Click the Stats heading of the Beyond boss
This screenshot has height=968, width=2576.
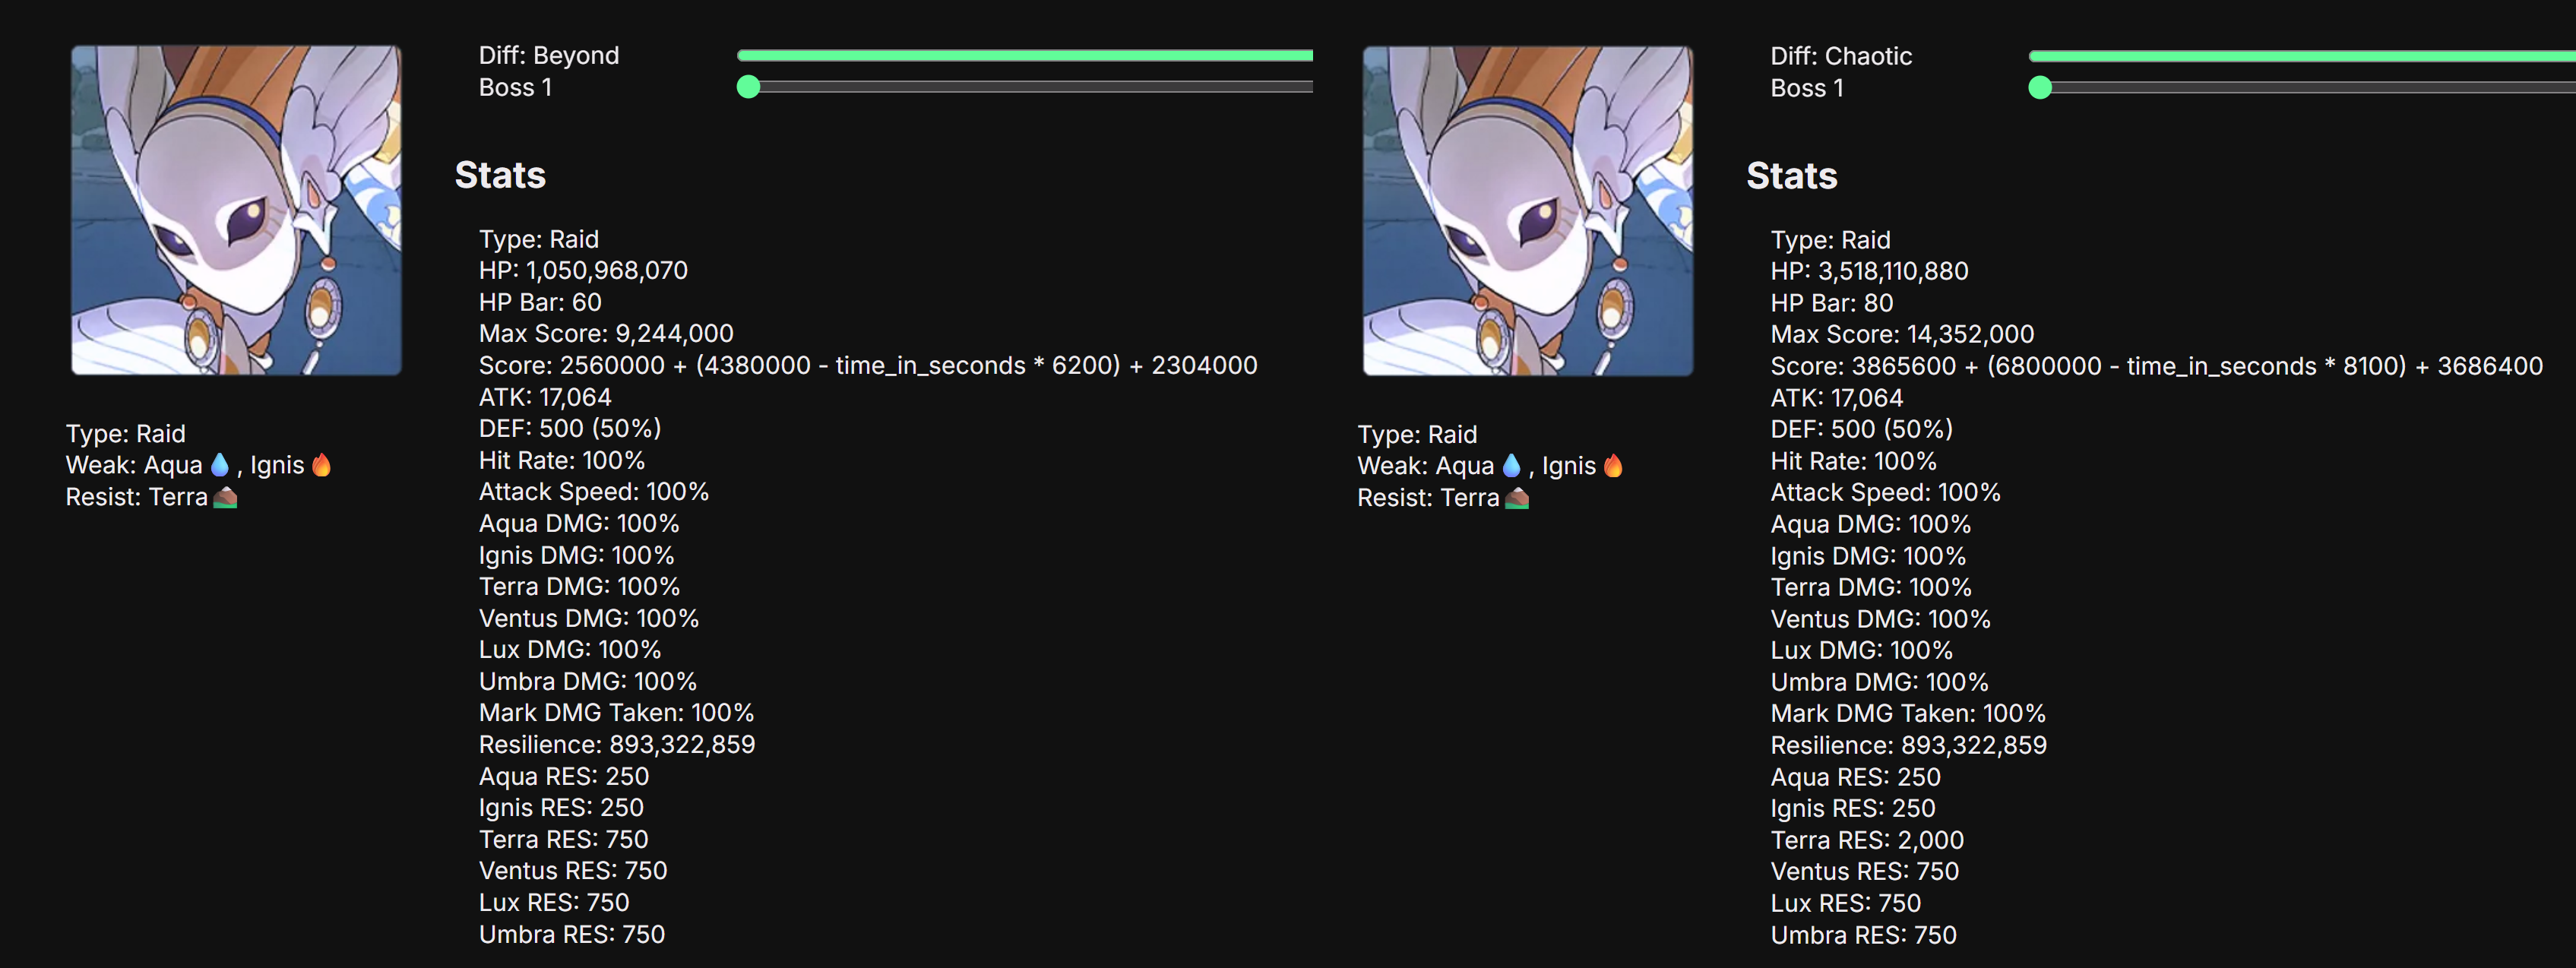click(500, 175)
